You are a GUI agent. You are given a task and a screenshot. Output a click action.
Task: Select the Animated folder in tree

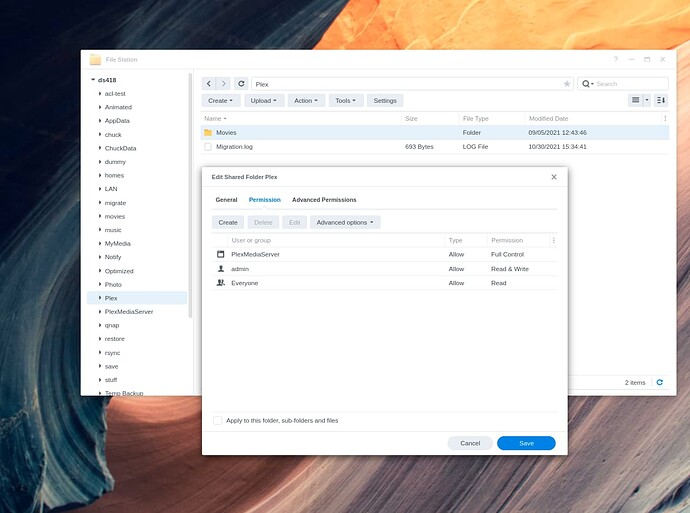point(118,107)
